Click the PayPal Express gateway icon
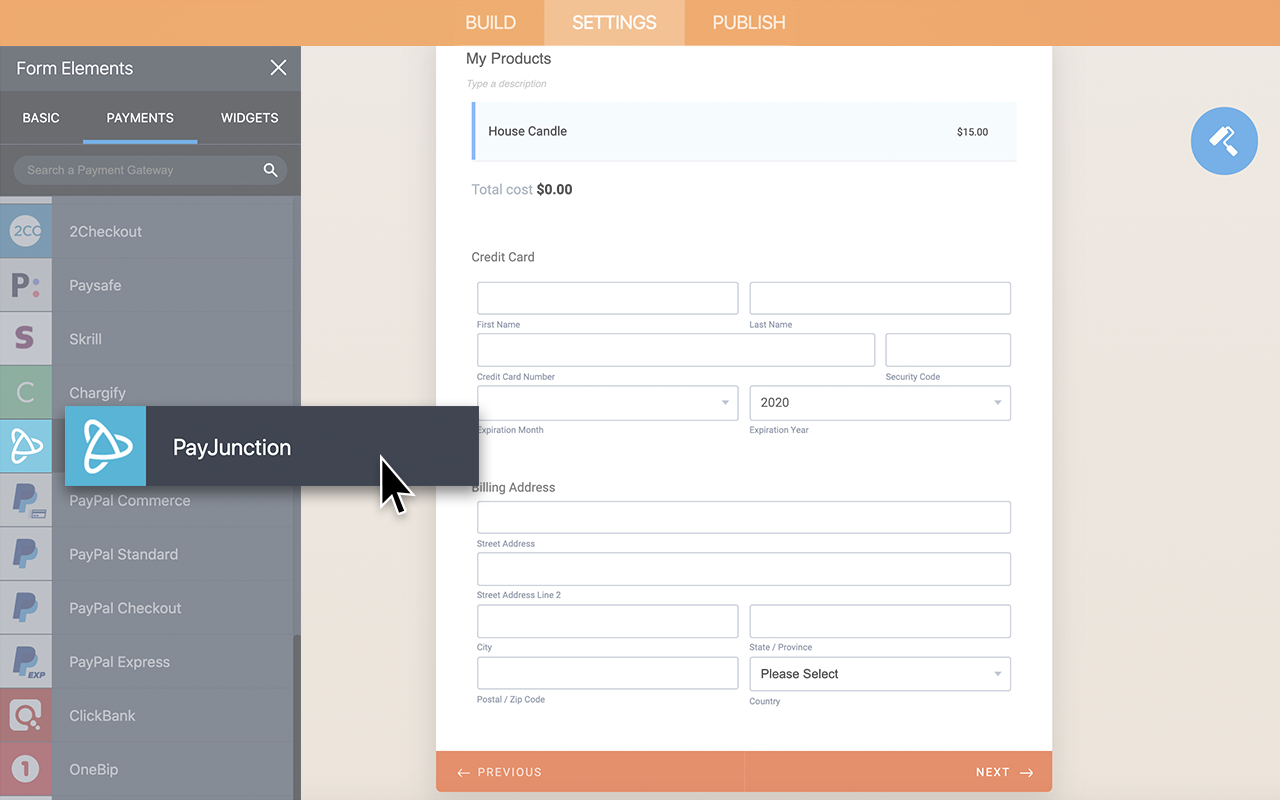The width and height of the screenshot is (1280, 800). point(26,661)
